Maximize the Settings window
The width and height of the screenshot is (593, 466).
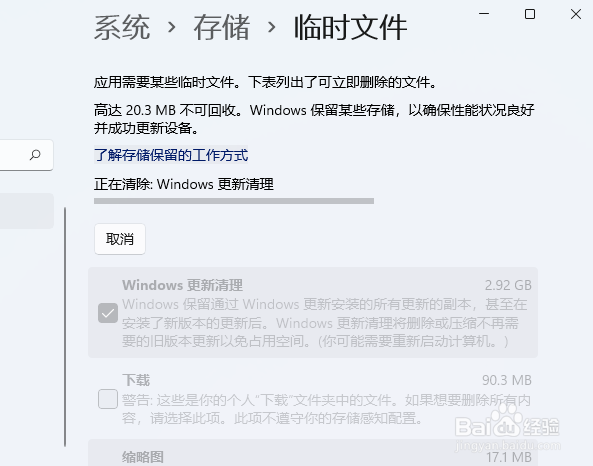tap(530, 14)
